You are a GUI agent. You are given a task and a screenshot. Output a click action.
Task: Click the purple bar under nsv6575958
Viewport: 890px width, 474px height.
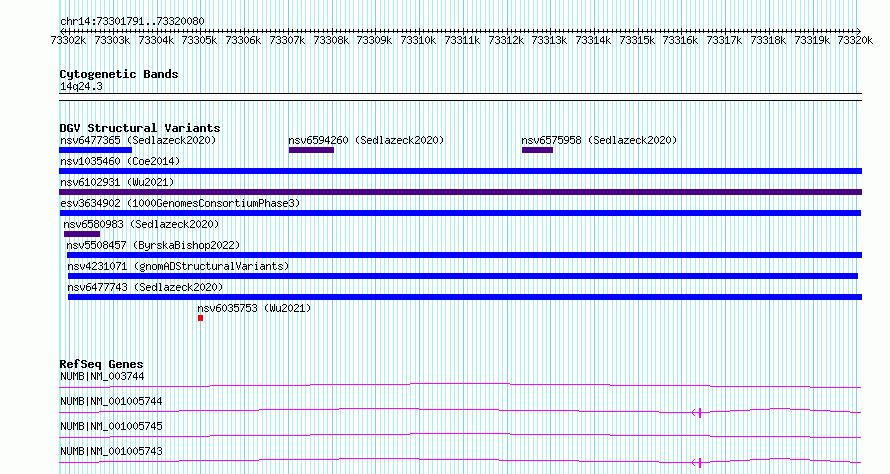pyautogui.click(x=538, y=150)
